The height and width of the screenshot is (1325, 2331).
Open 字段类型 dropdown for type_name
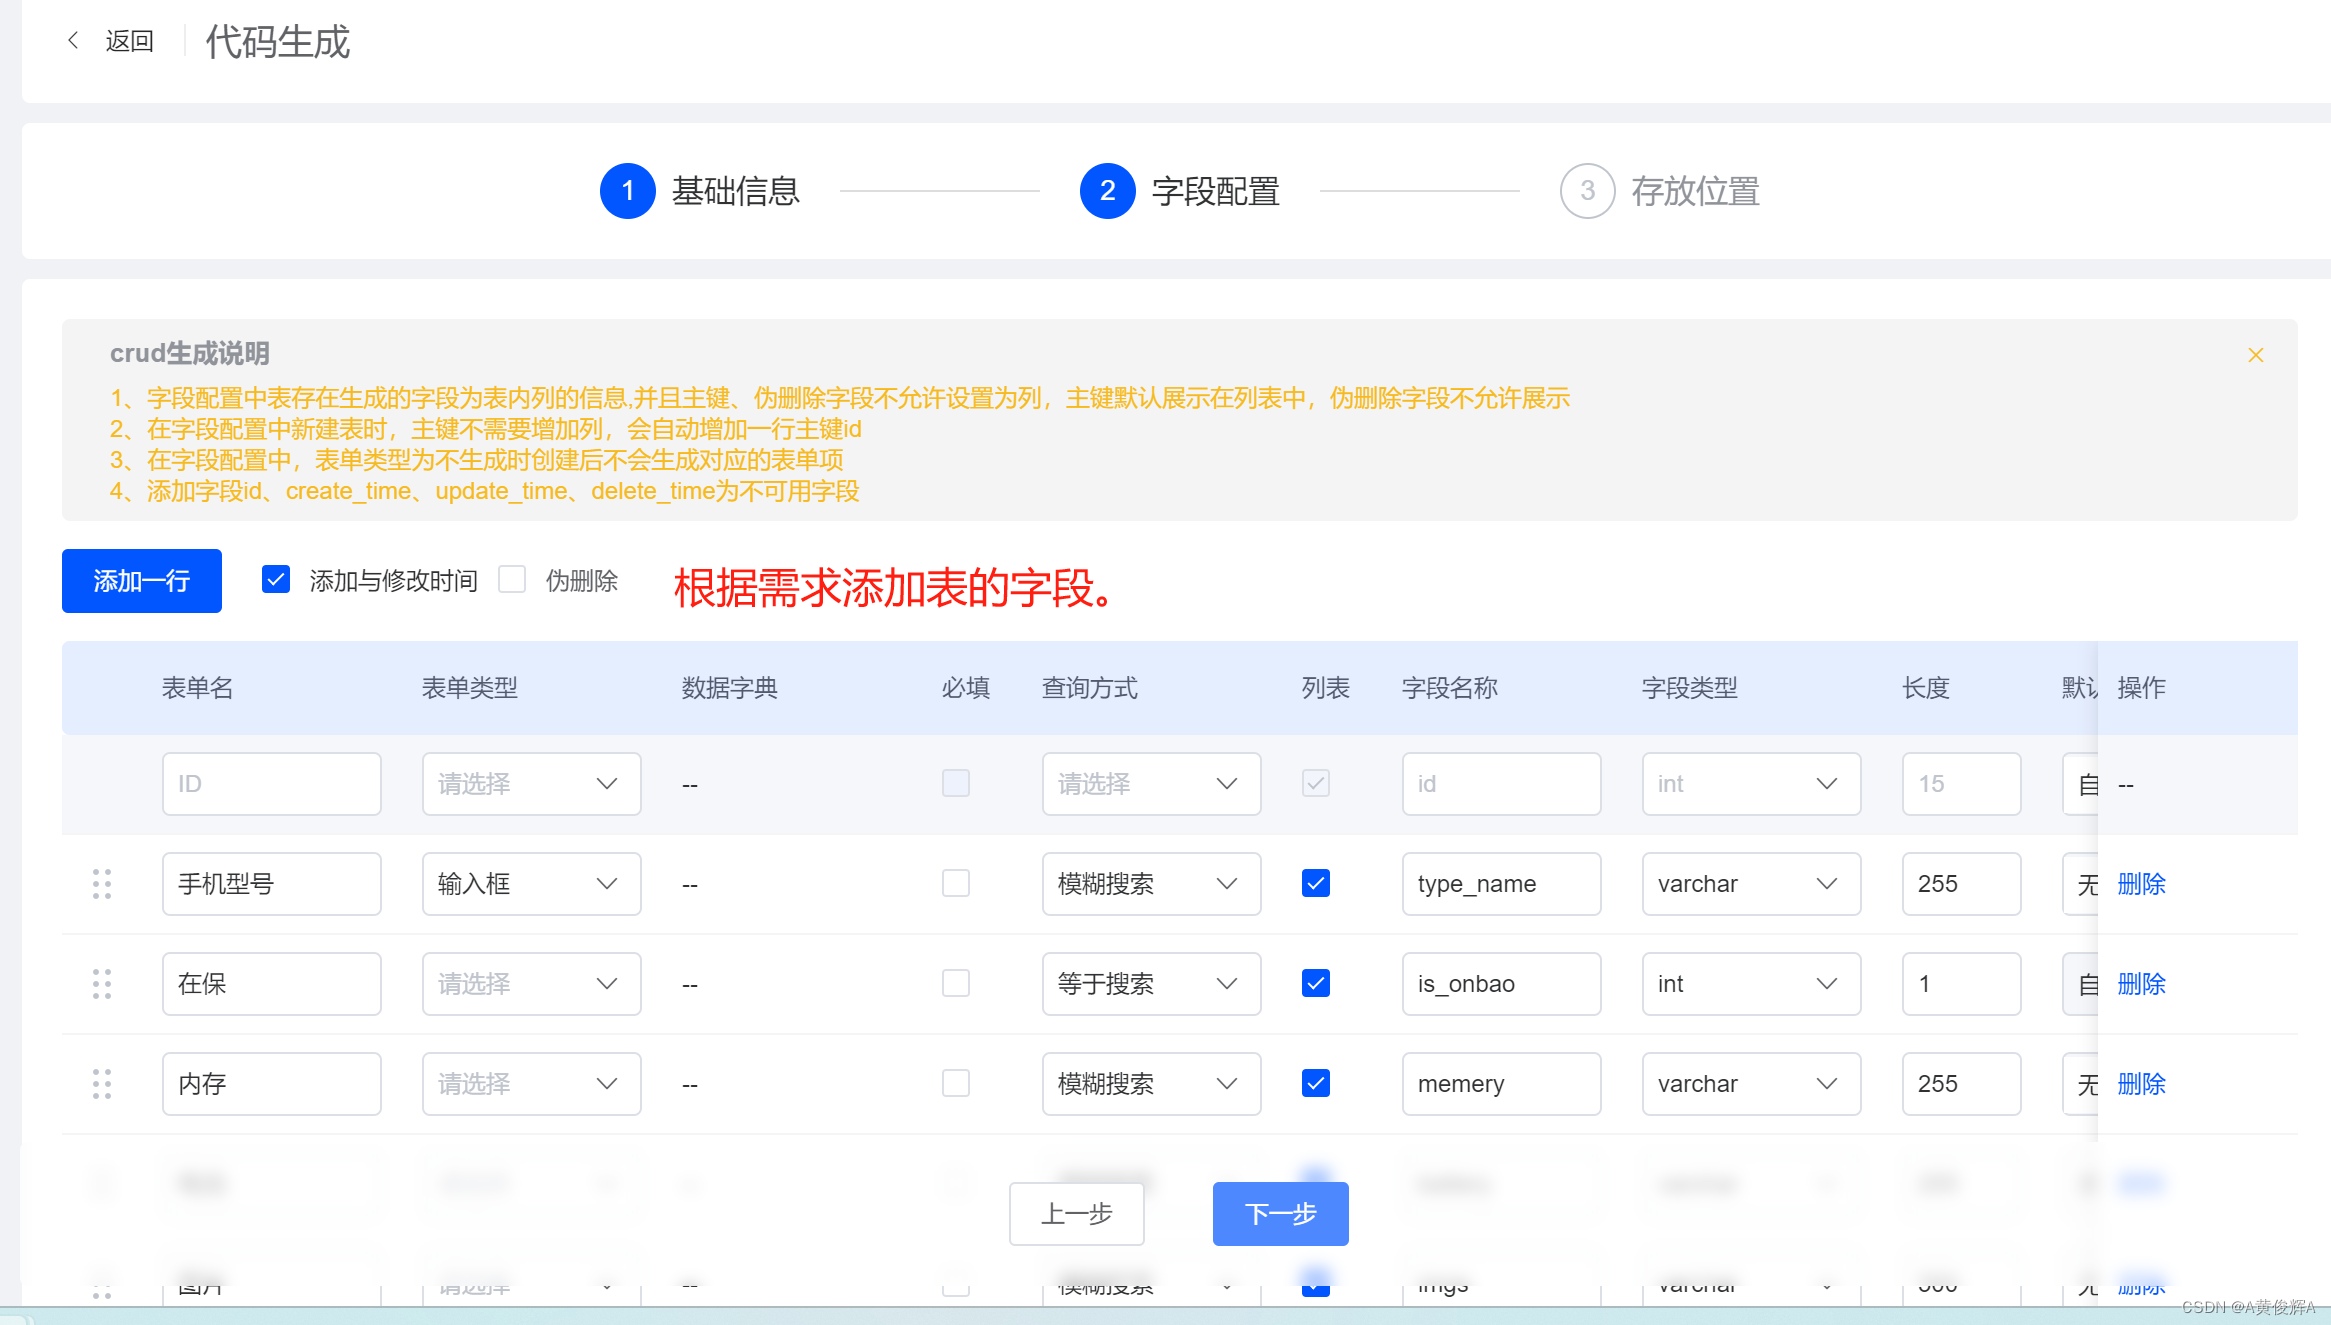(x=1751, y=884)
